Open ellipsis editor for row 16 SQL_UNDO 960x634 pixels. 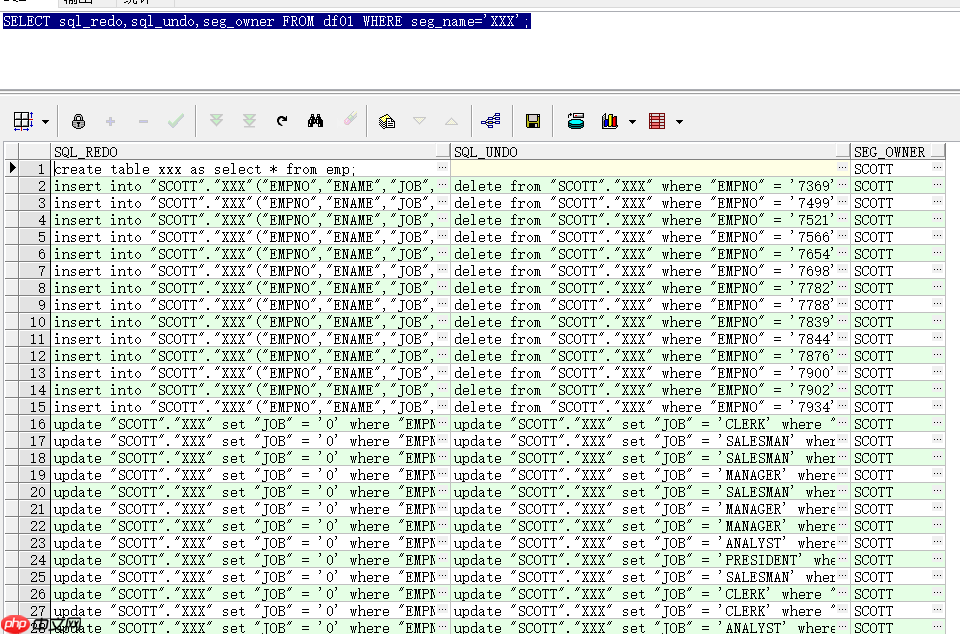[842, 423]
